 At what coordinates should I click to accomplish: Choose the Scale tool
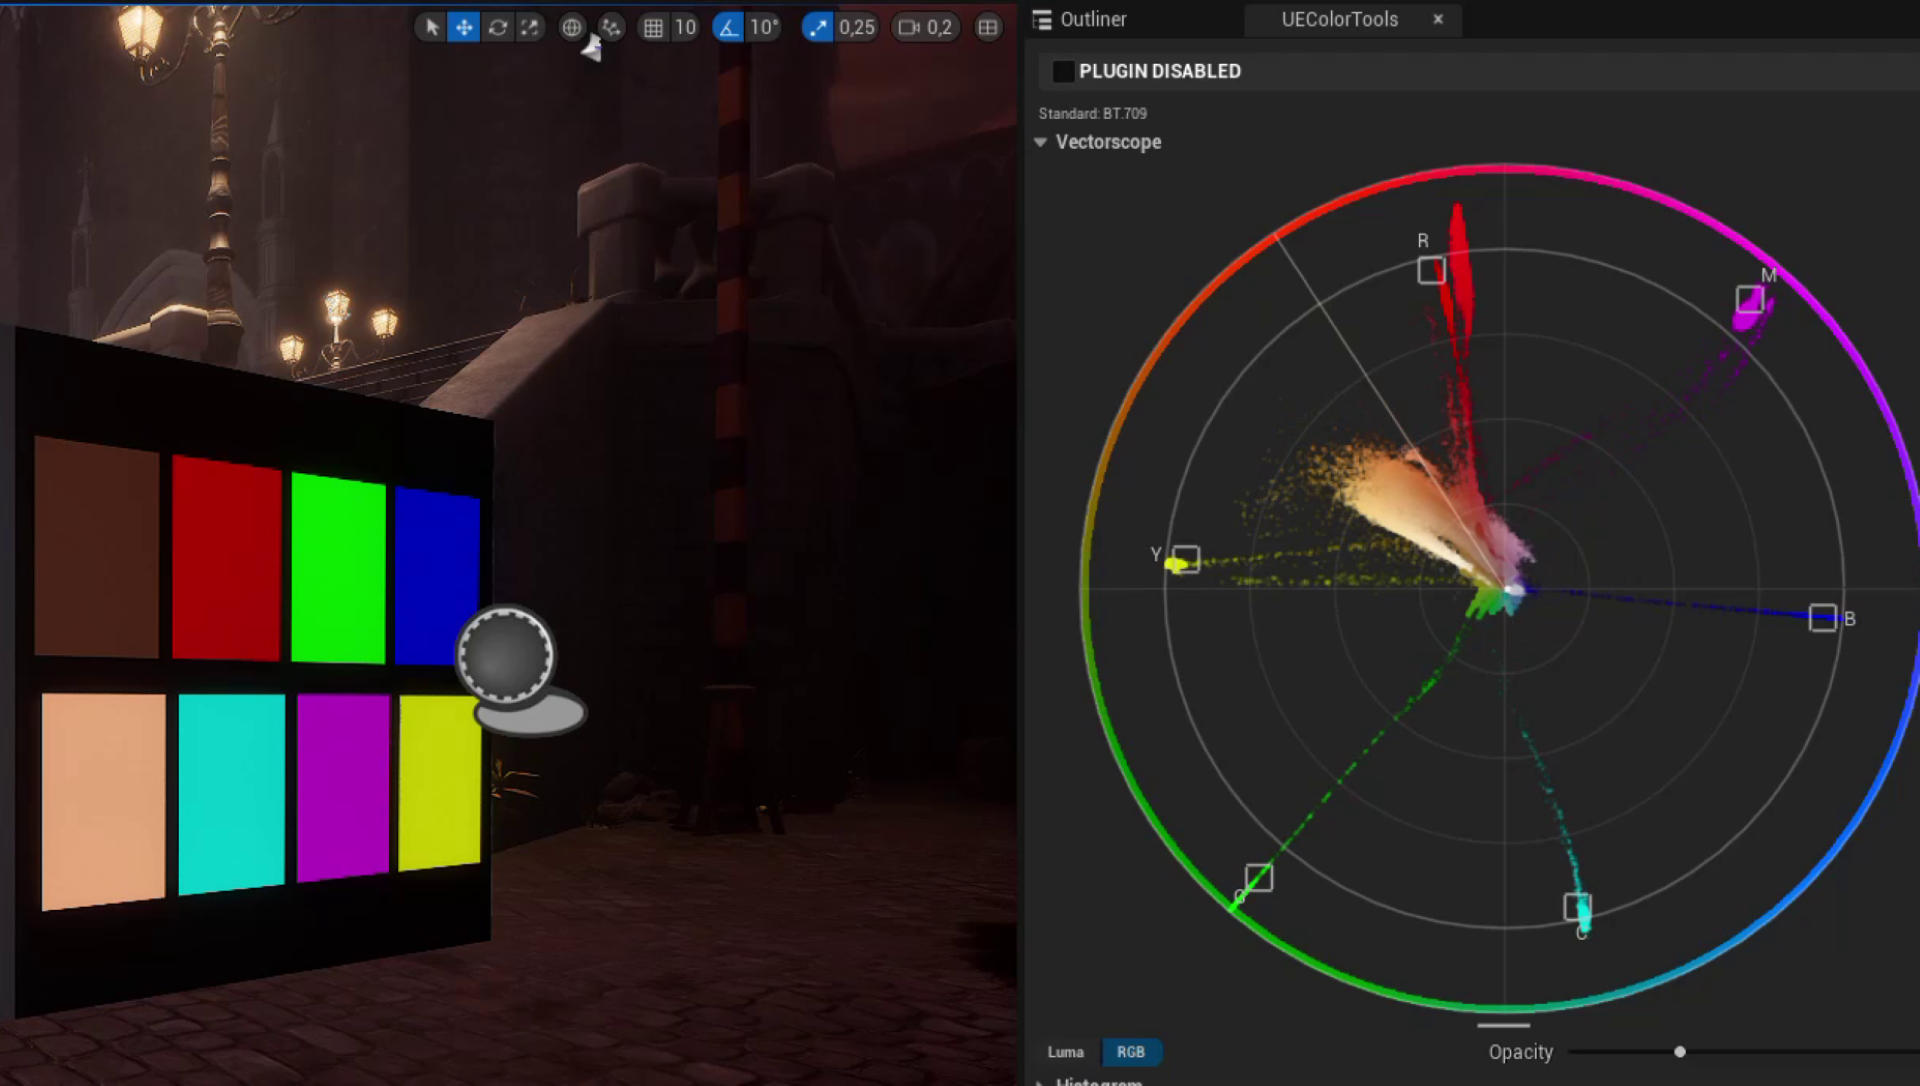(529, 27)
